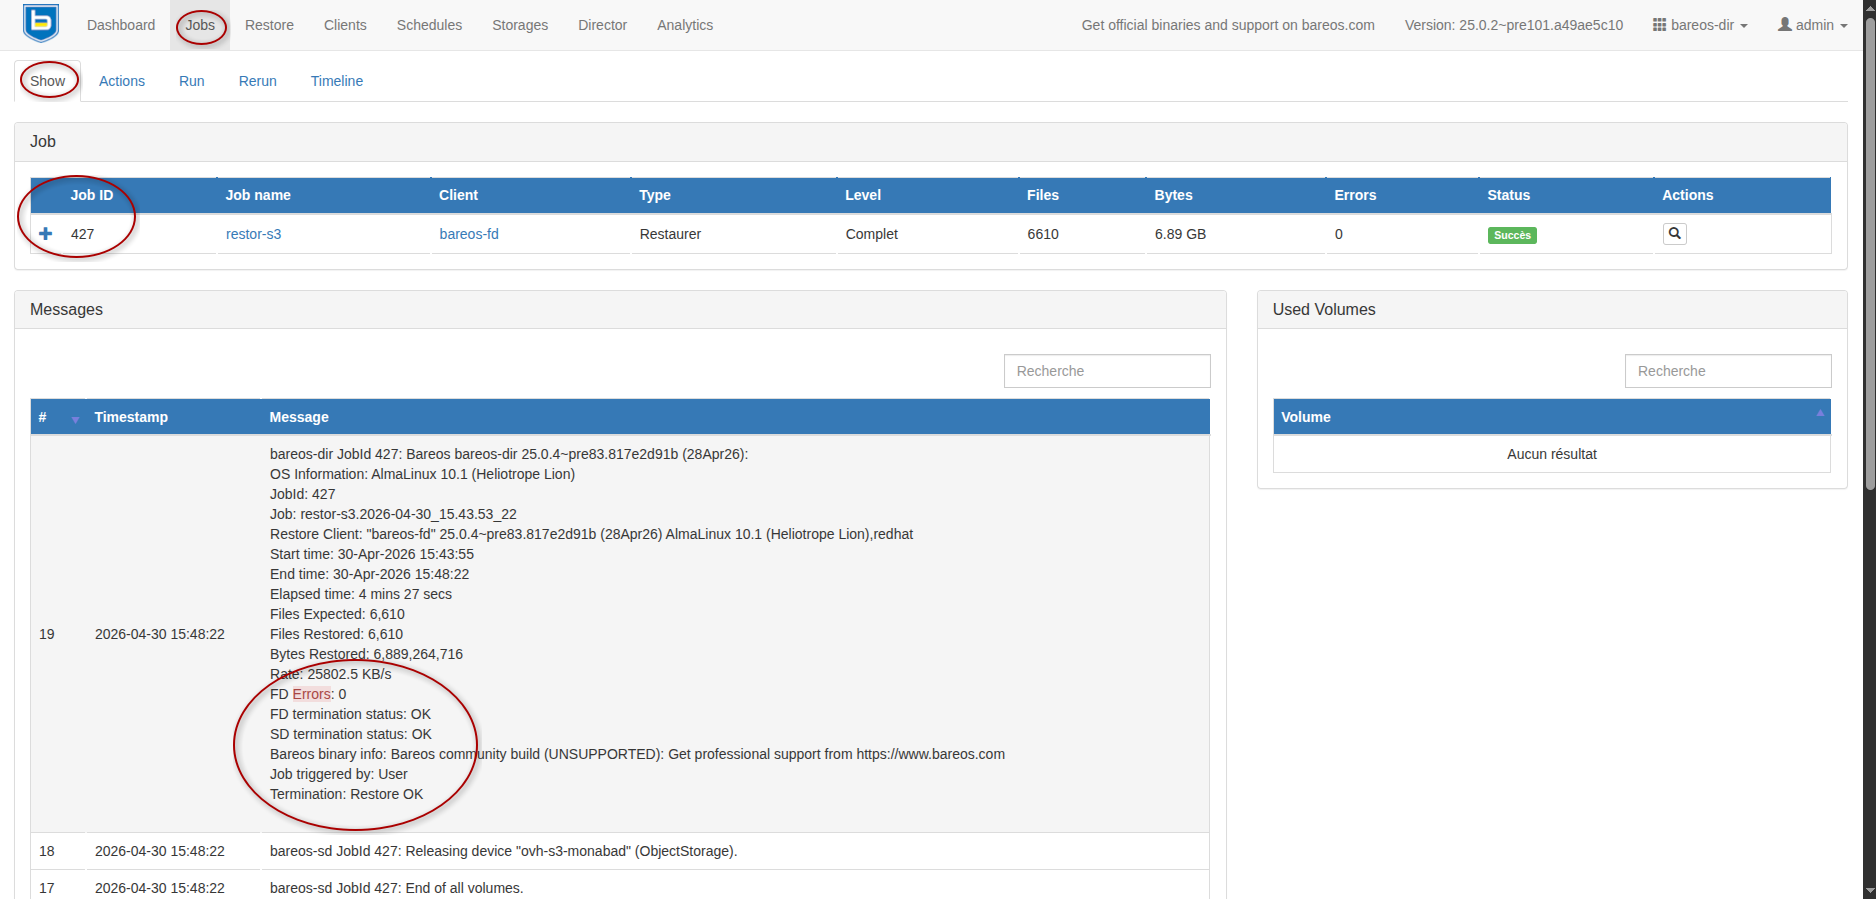Switch to the Actions tab
This screenshot has height=899, width=1876.
[122, 81]
